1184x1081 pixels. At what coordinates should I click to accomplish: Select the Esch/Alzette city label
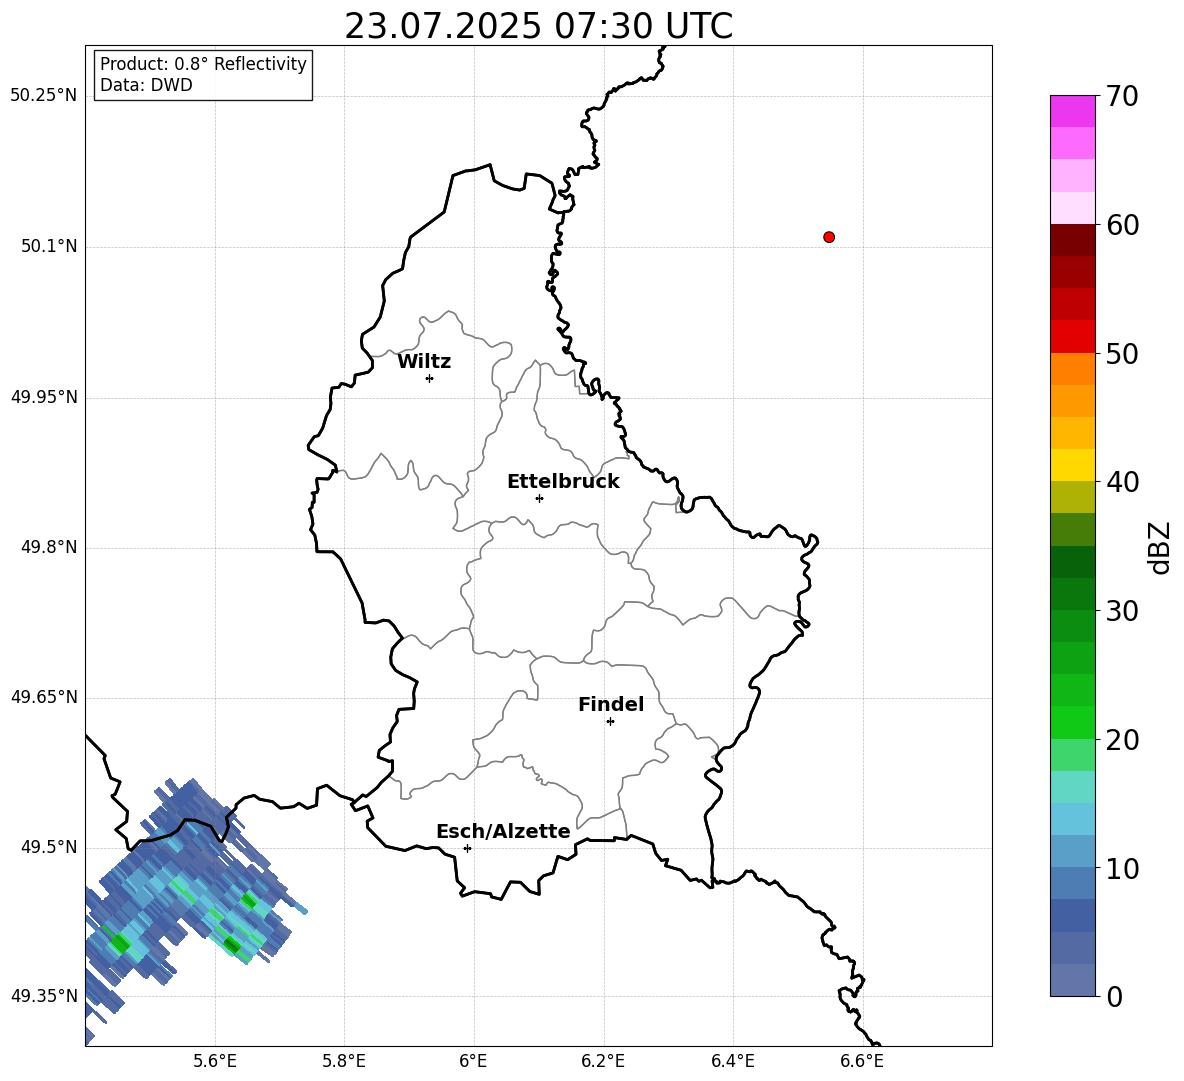[x=503, y=831]
